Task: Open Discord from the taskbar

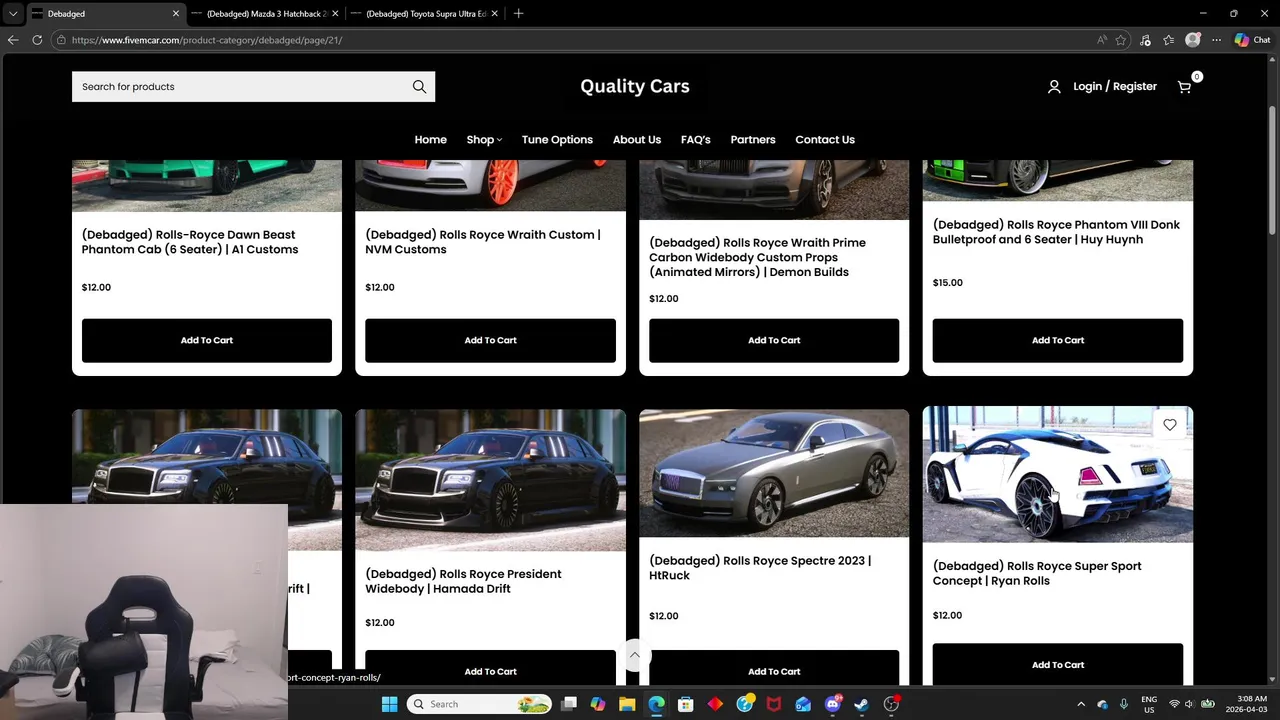Action: click(x=832, y=704)
